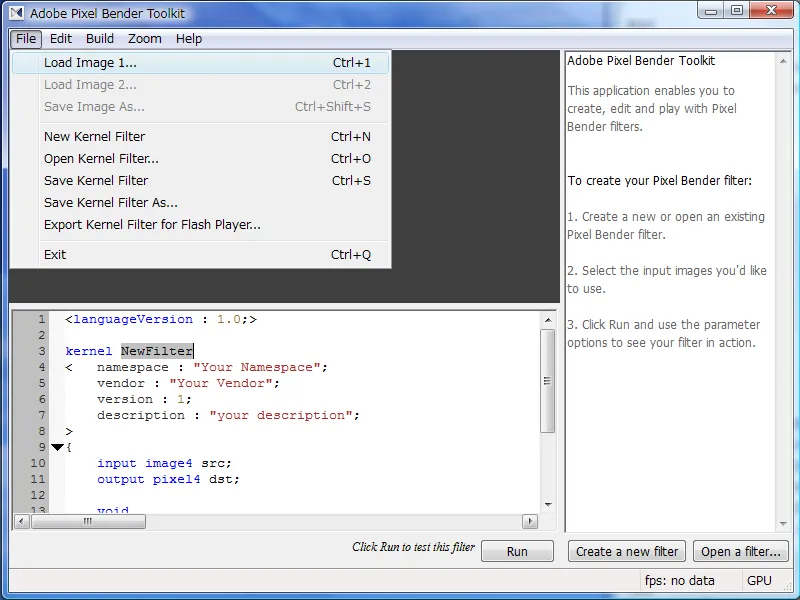Open the File menu
Image resolution: width=800 pixels, height=600 pixels.
point(26,39)
